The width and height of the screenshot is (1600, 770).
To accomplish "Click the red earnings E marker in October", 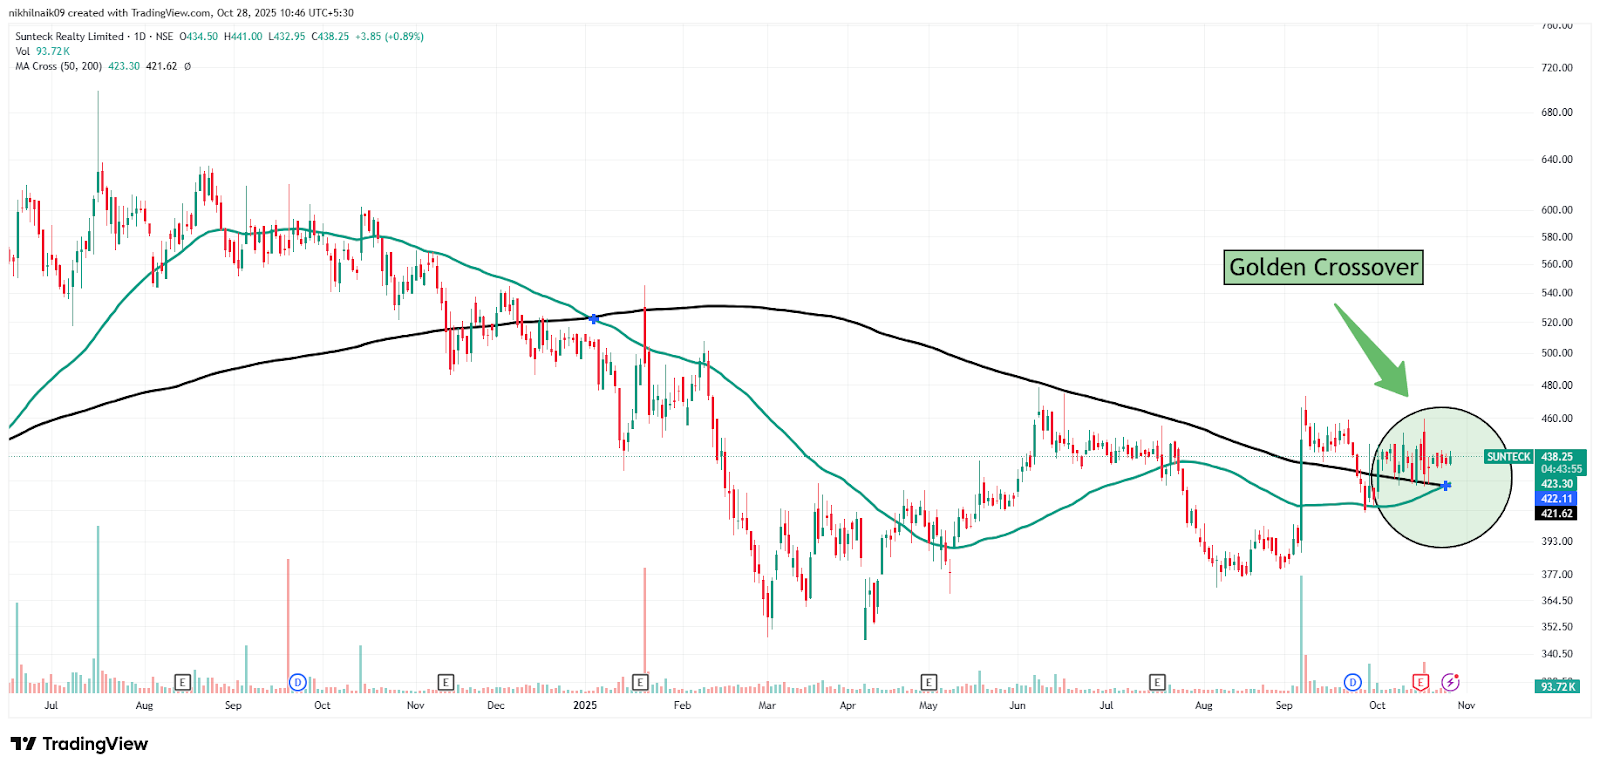I will (x=1420, y=682).
